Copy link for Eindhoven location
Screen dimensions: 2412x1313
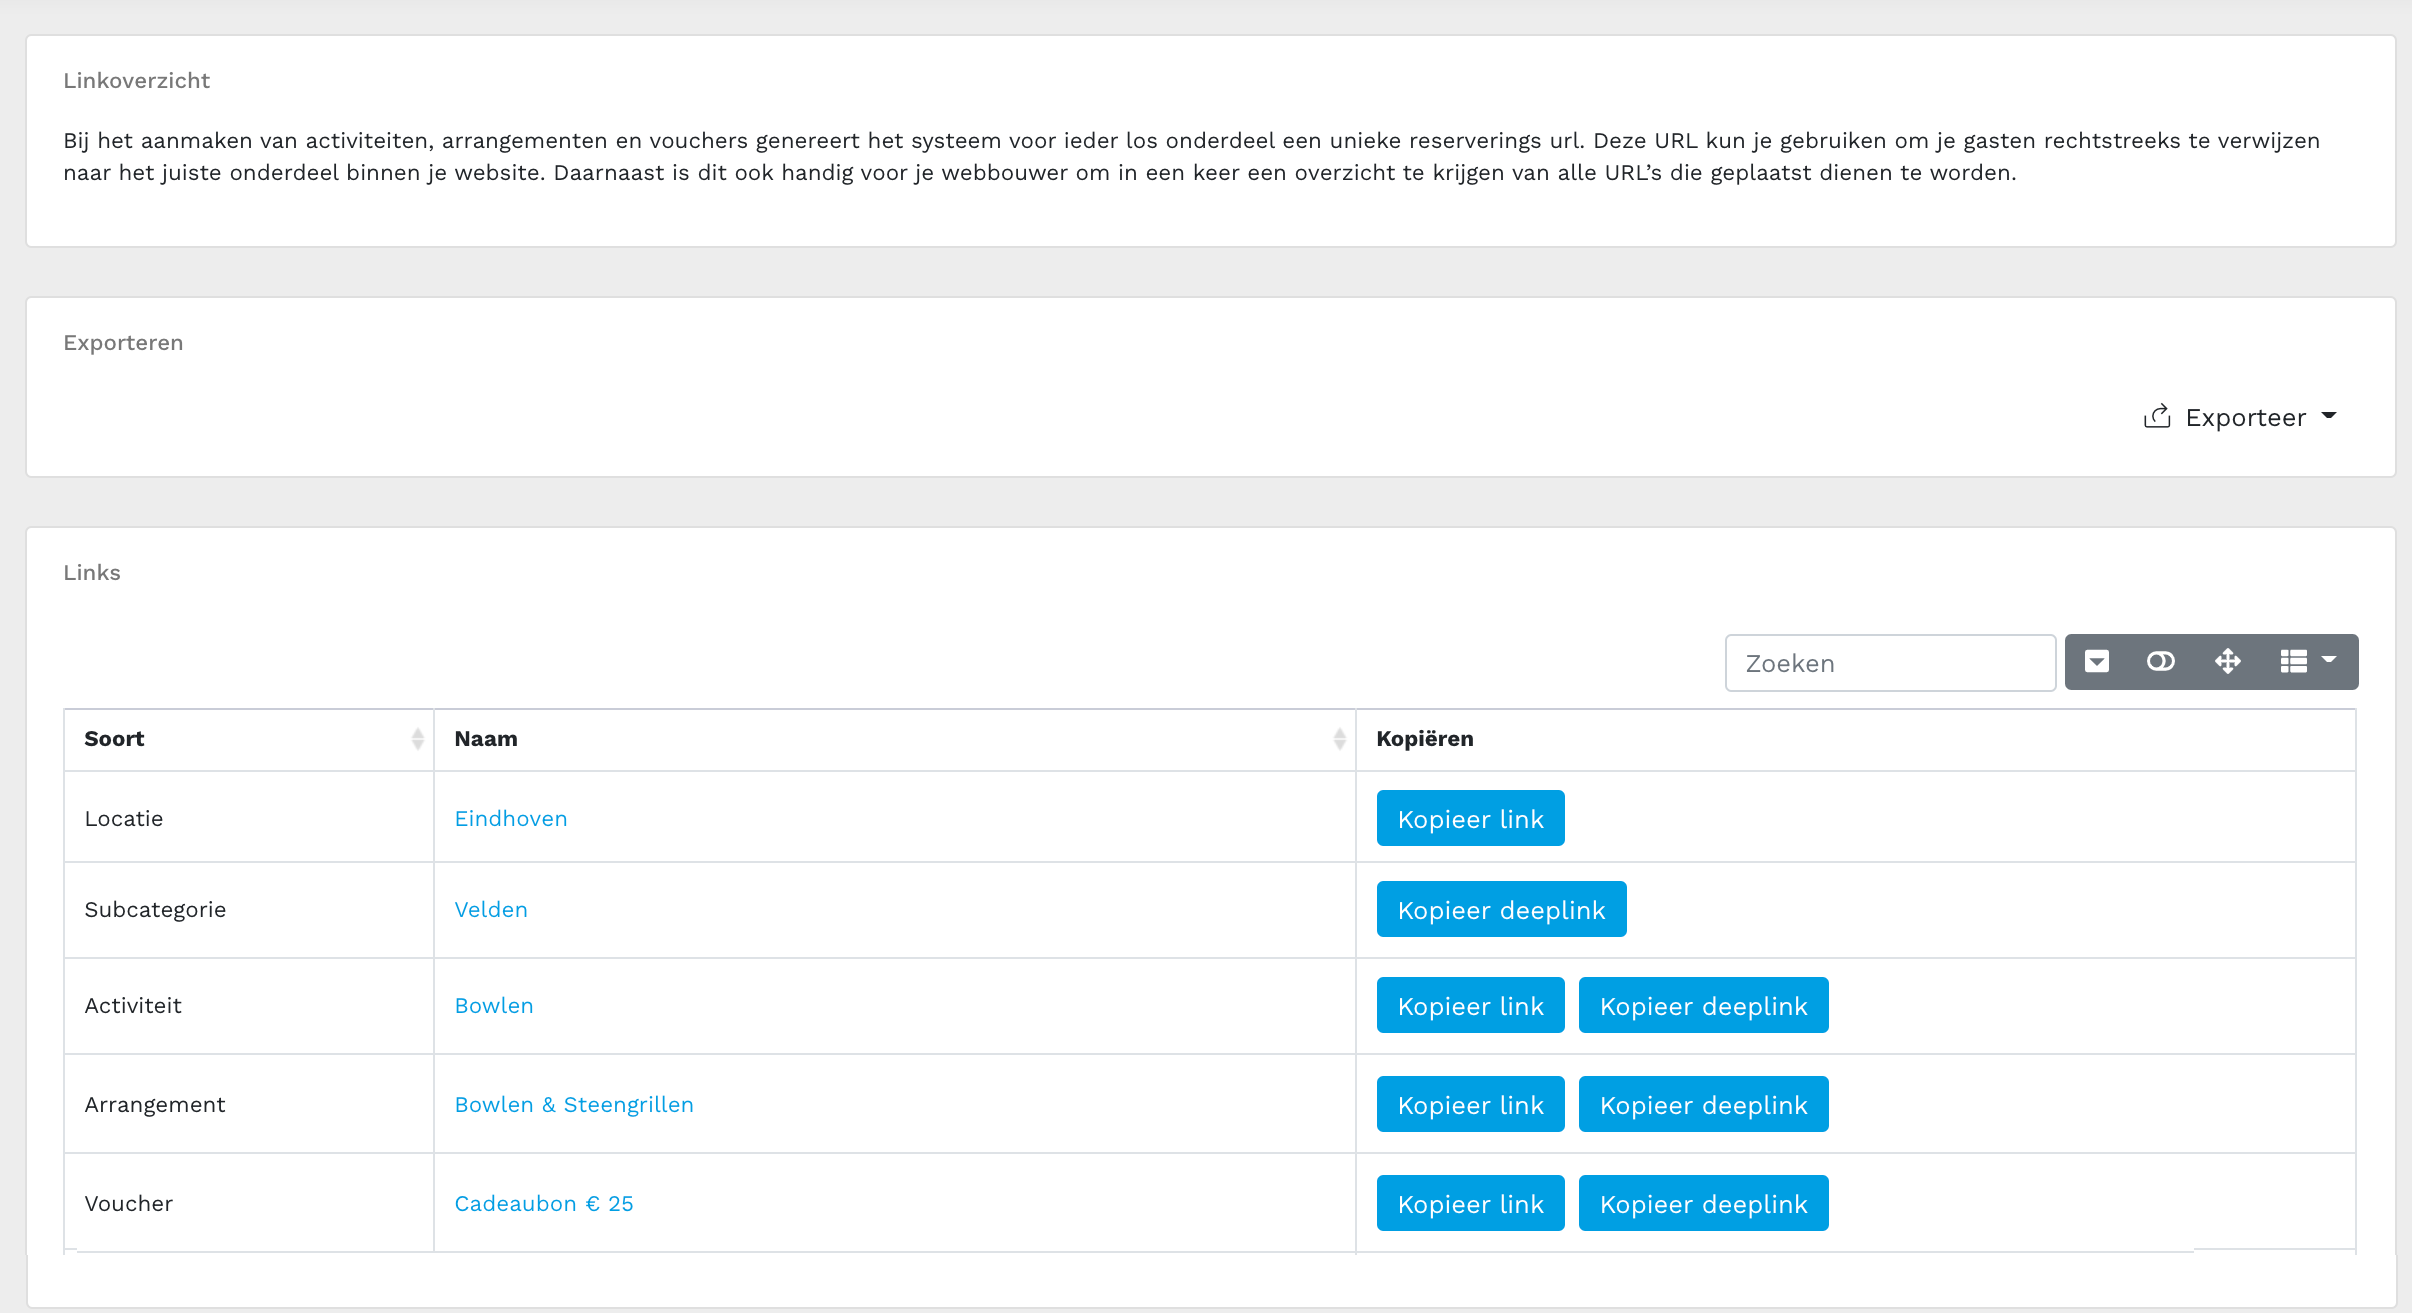tap(1470, 819)
